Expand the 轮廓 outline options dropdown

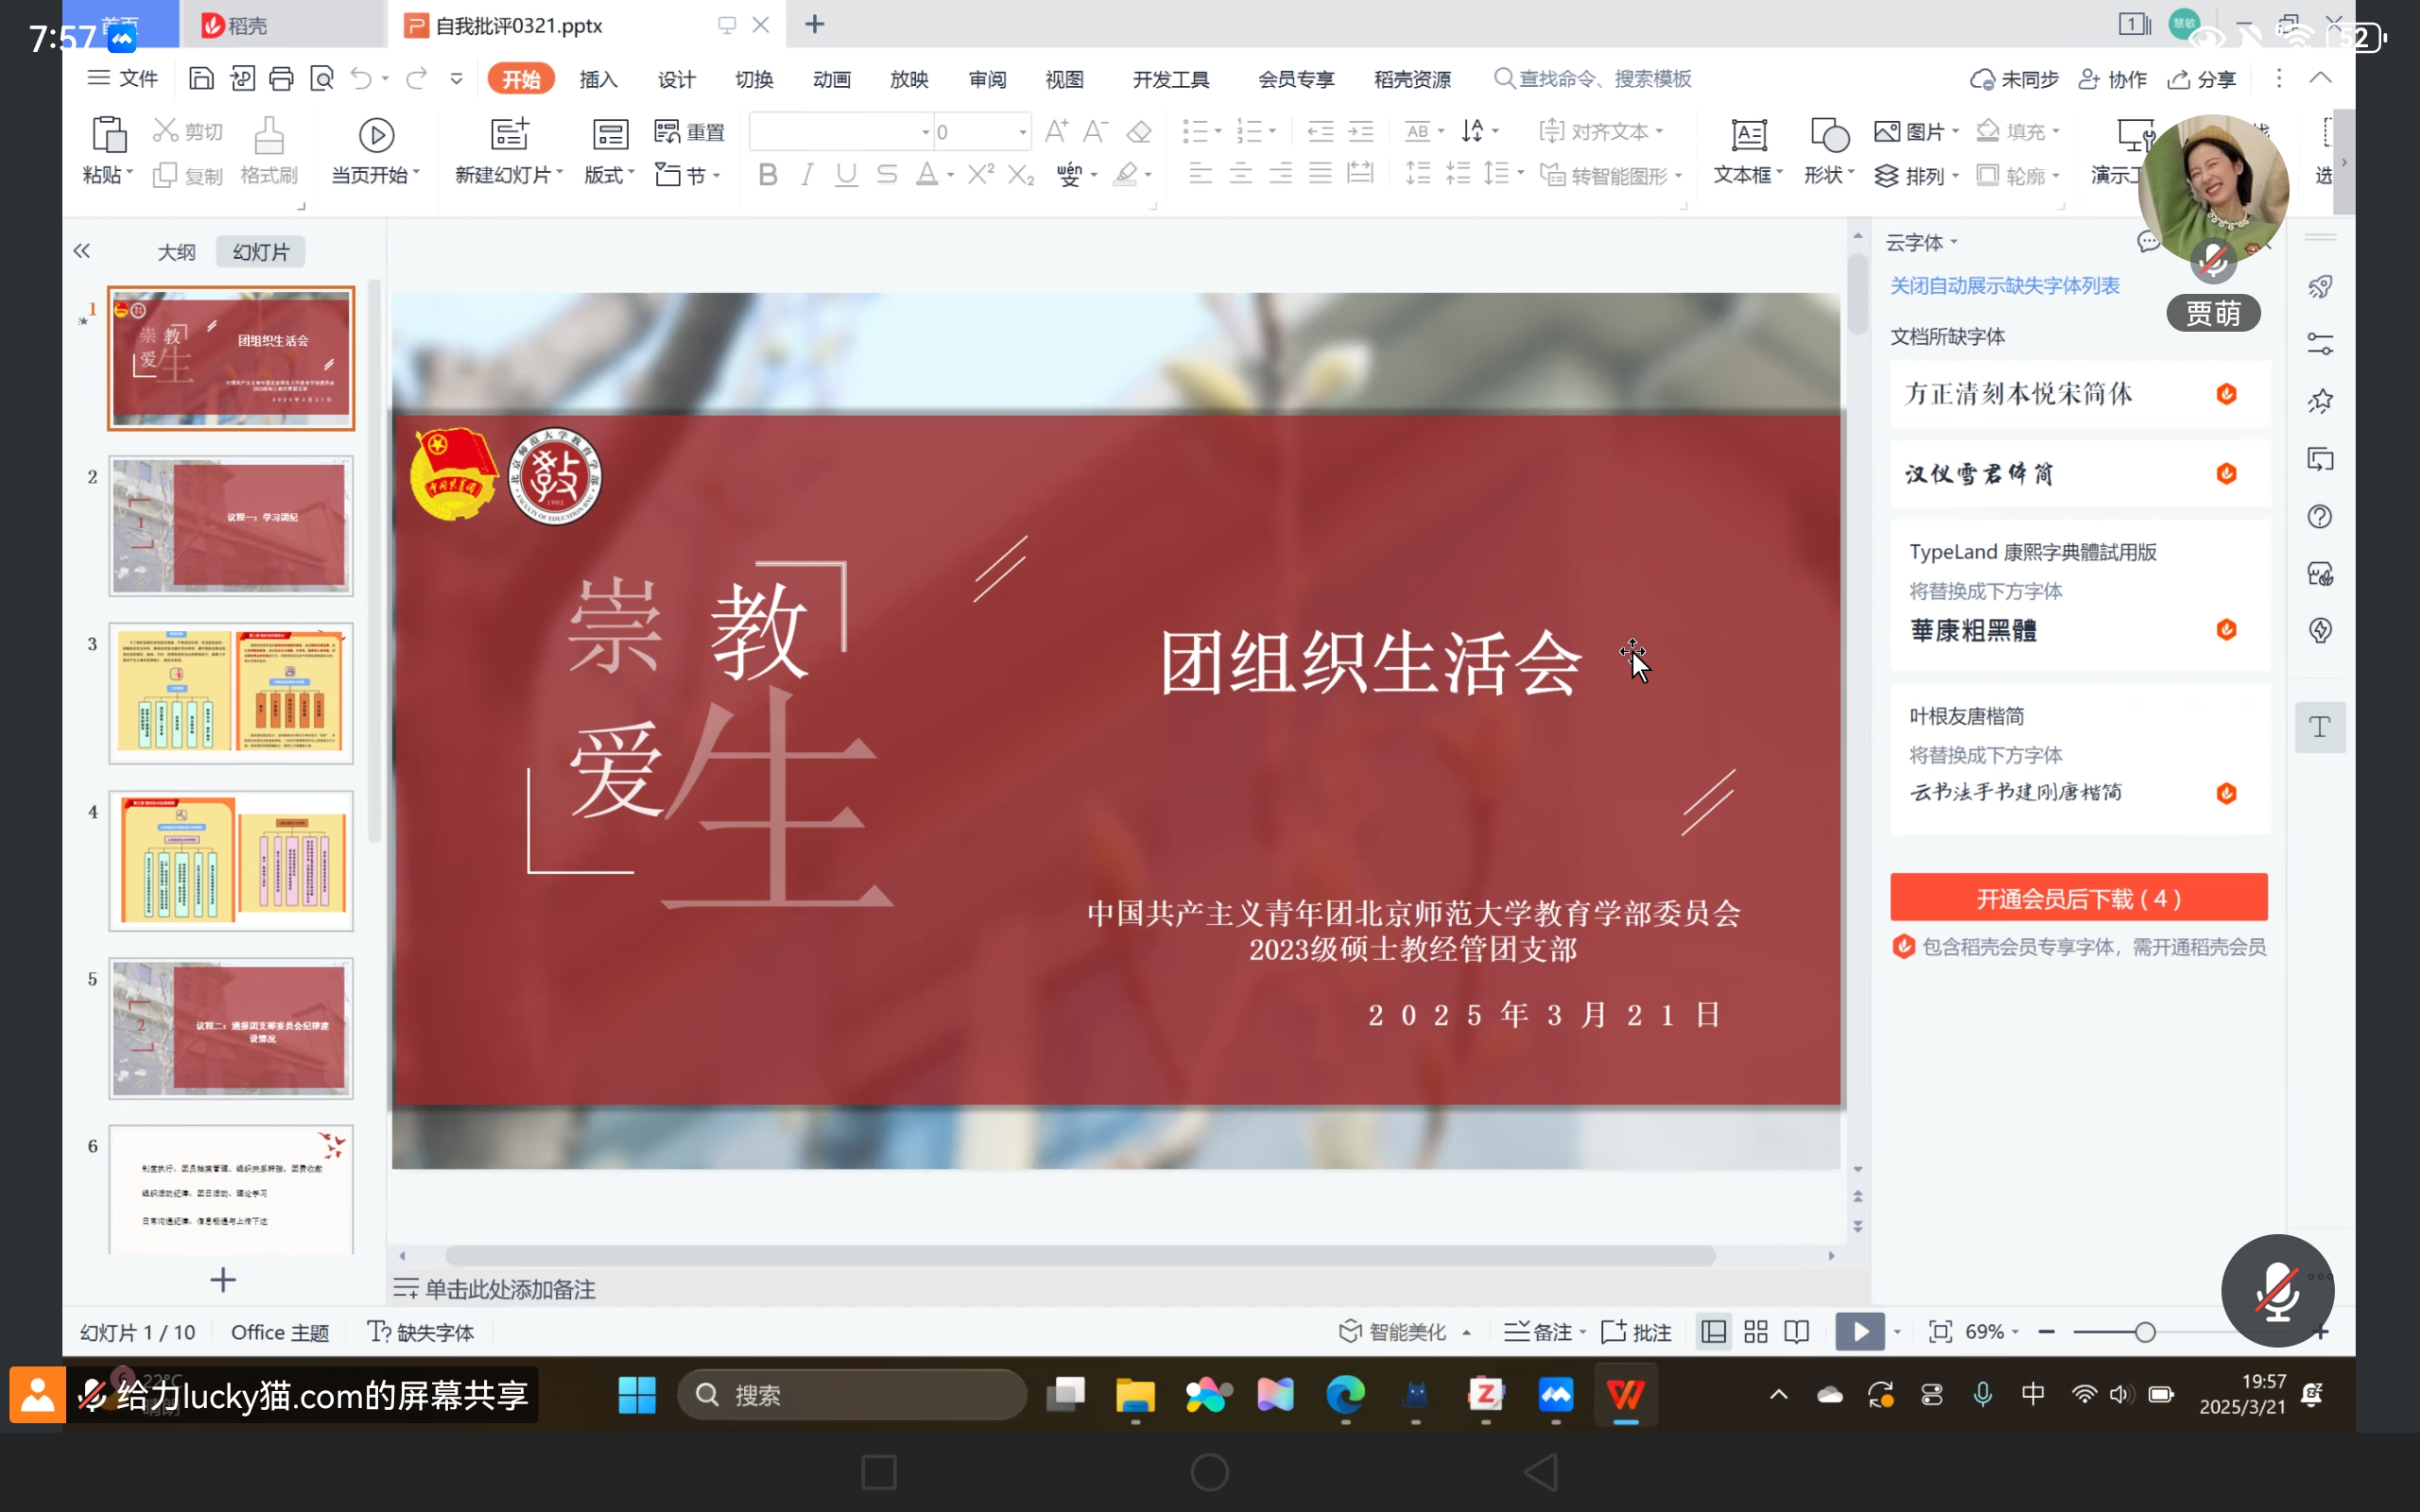[2055, 175]
